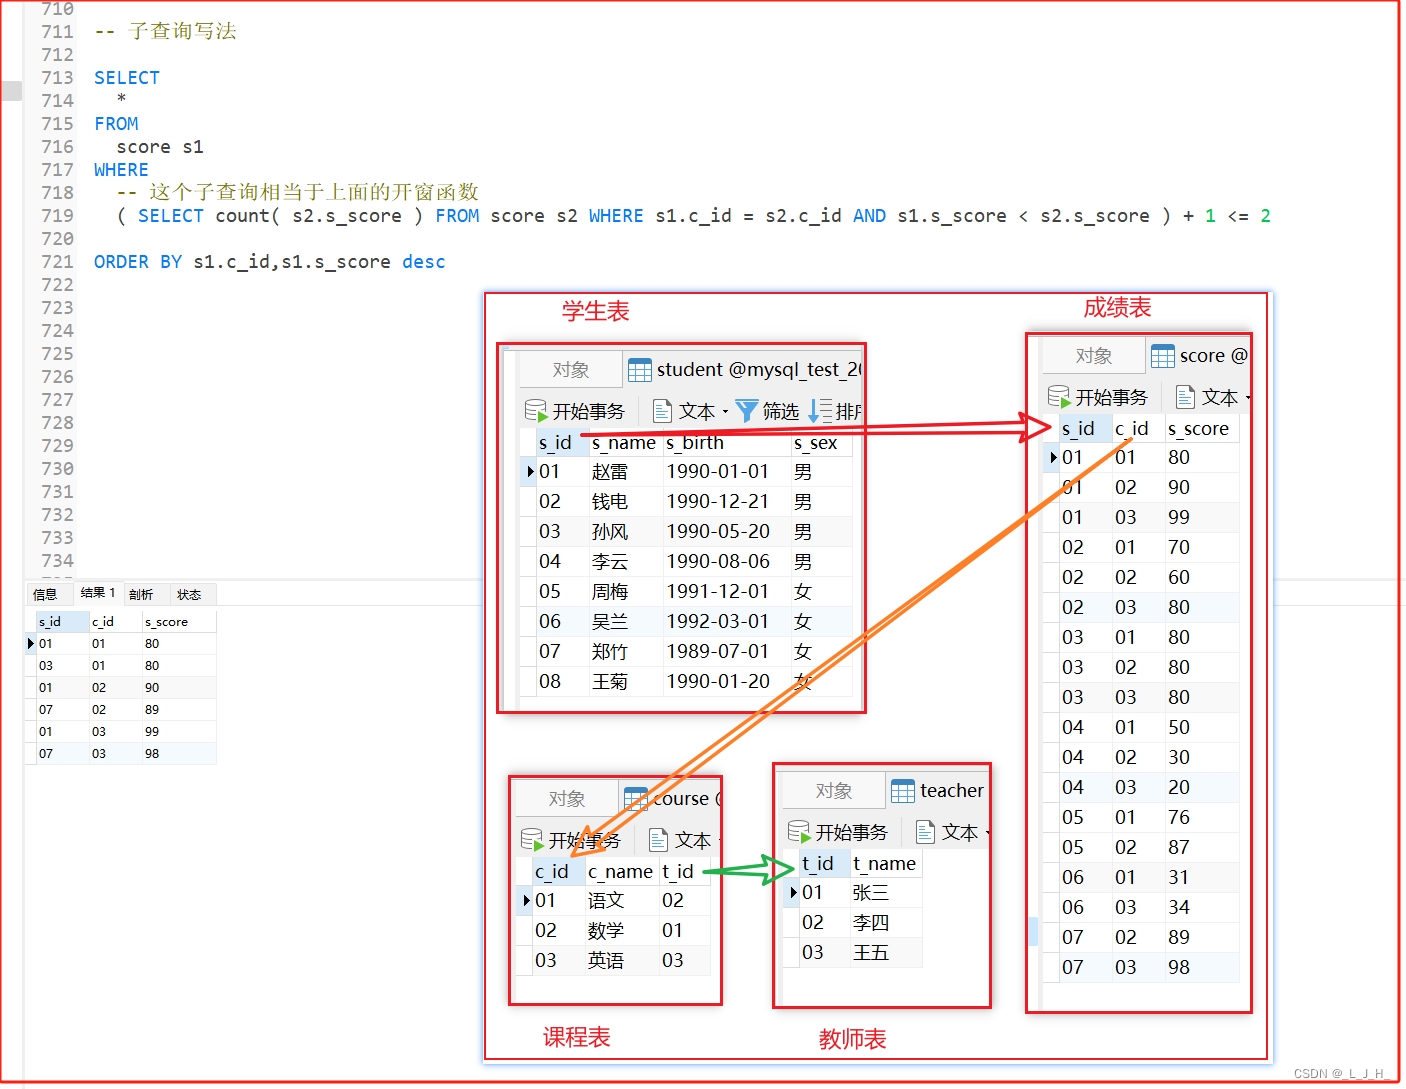Click c_name column header in course table
Image resolution: width=1406 pixels, height=1089 pixels.
point(620,872)
